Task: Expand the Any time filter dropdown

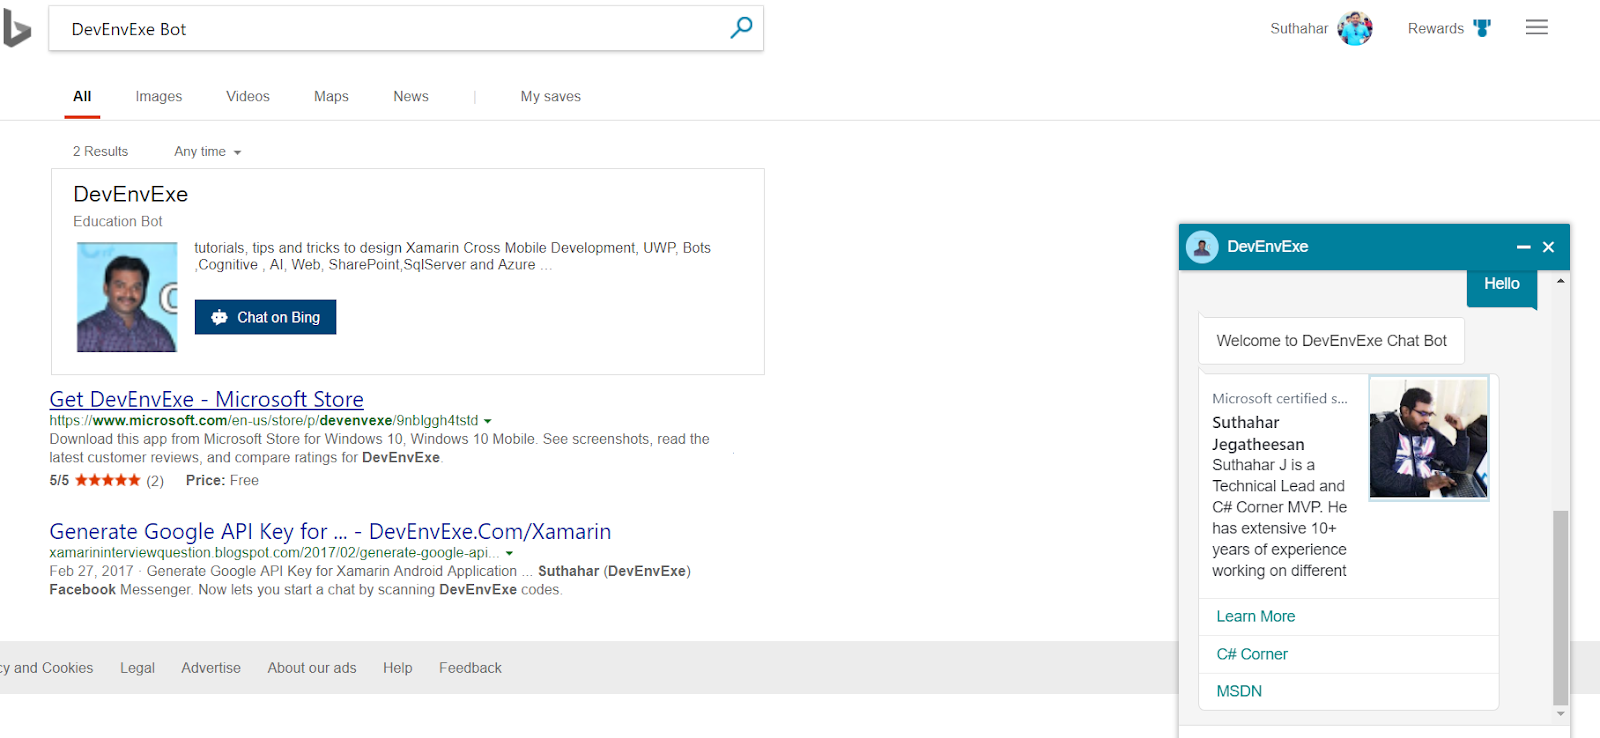Action: [x=208, y=152]
